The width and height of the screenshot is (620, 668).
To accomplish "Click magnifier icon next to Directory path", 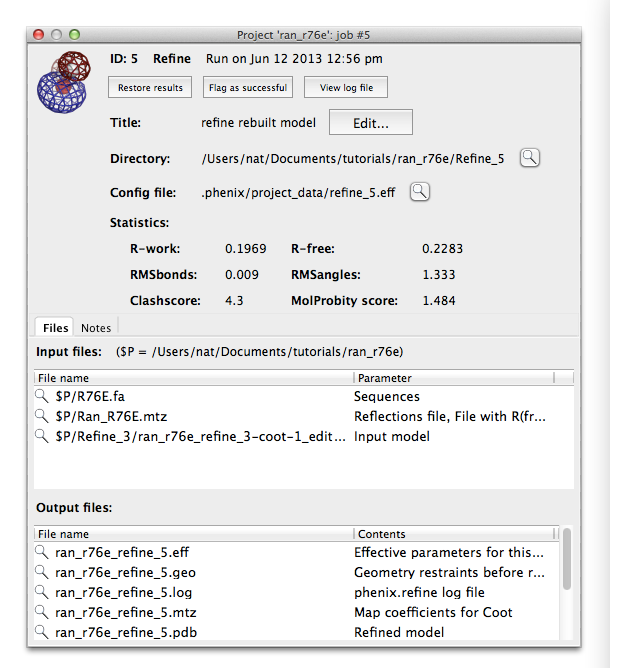I will [x=530, y=158].
